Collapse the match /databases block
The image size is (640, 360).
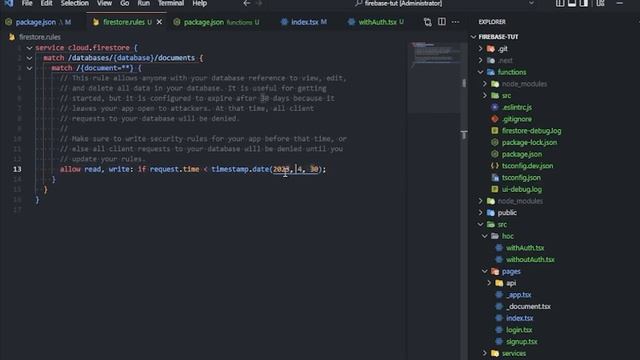tap(29, 58)
